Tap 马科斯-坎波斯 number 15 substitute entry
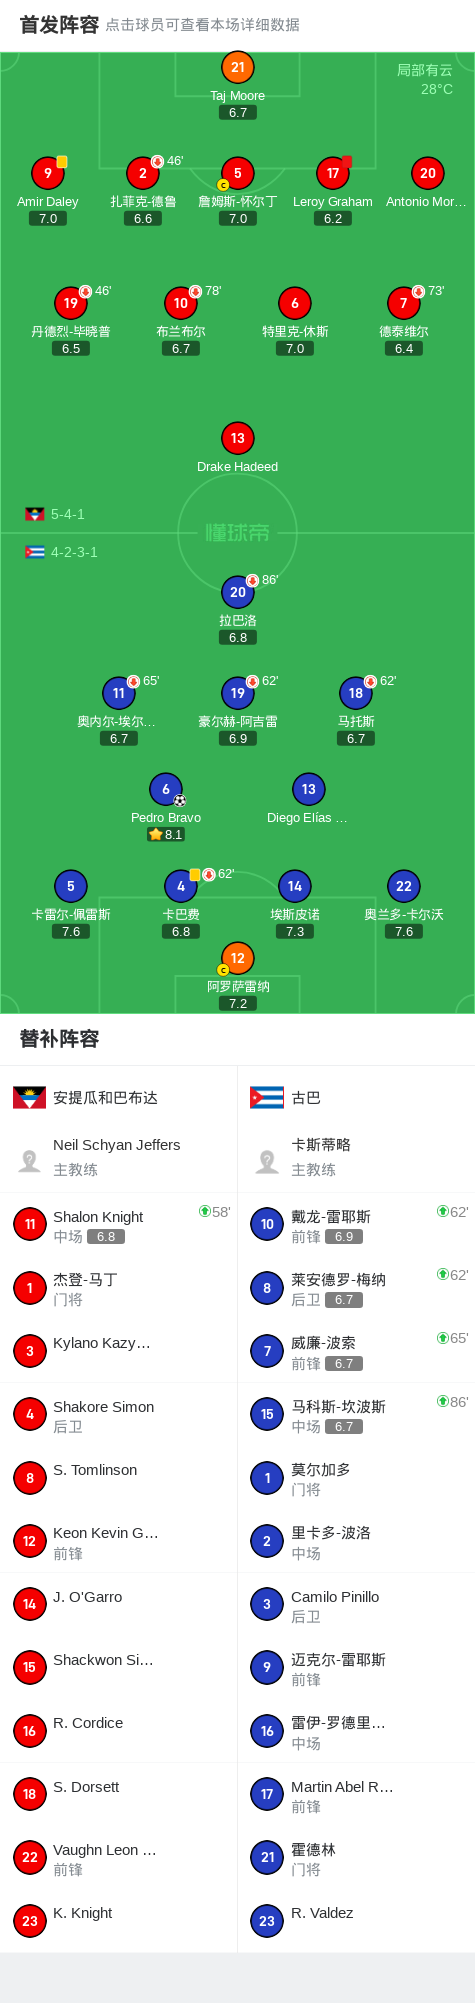This screenshot has height=2003, width=475. 356,1415
